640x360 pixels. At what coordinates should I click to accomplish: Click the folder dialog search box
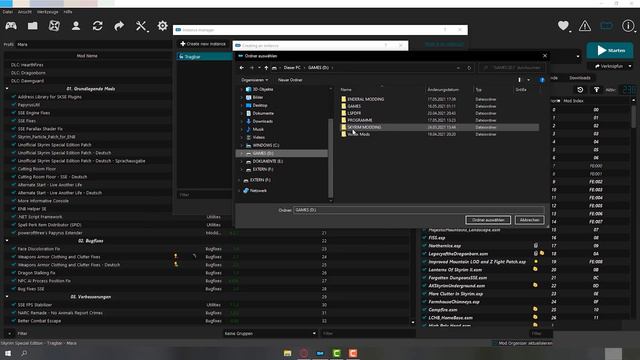click(512, 68)
